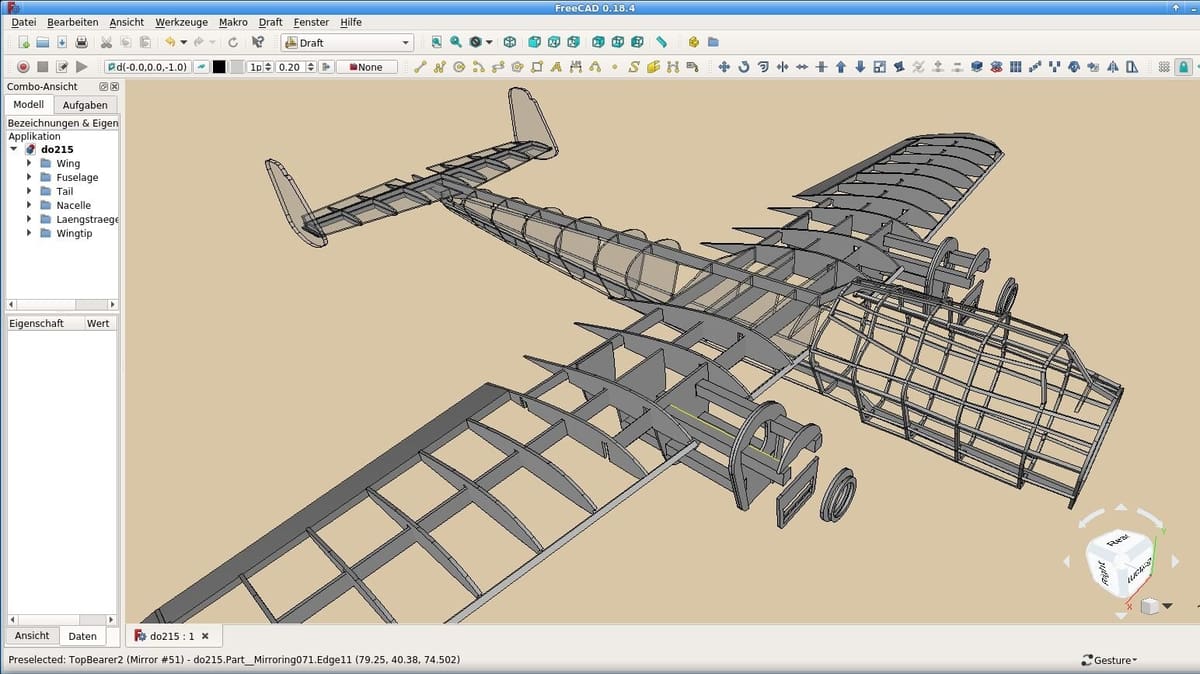Select the Draft Line tool
The height and width of the screenshot is (674, 1200).
[421, 67]
